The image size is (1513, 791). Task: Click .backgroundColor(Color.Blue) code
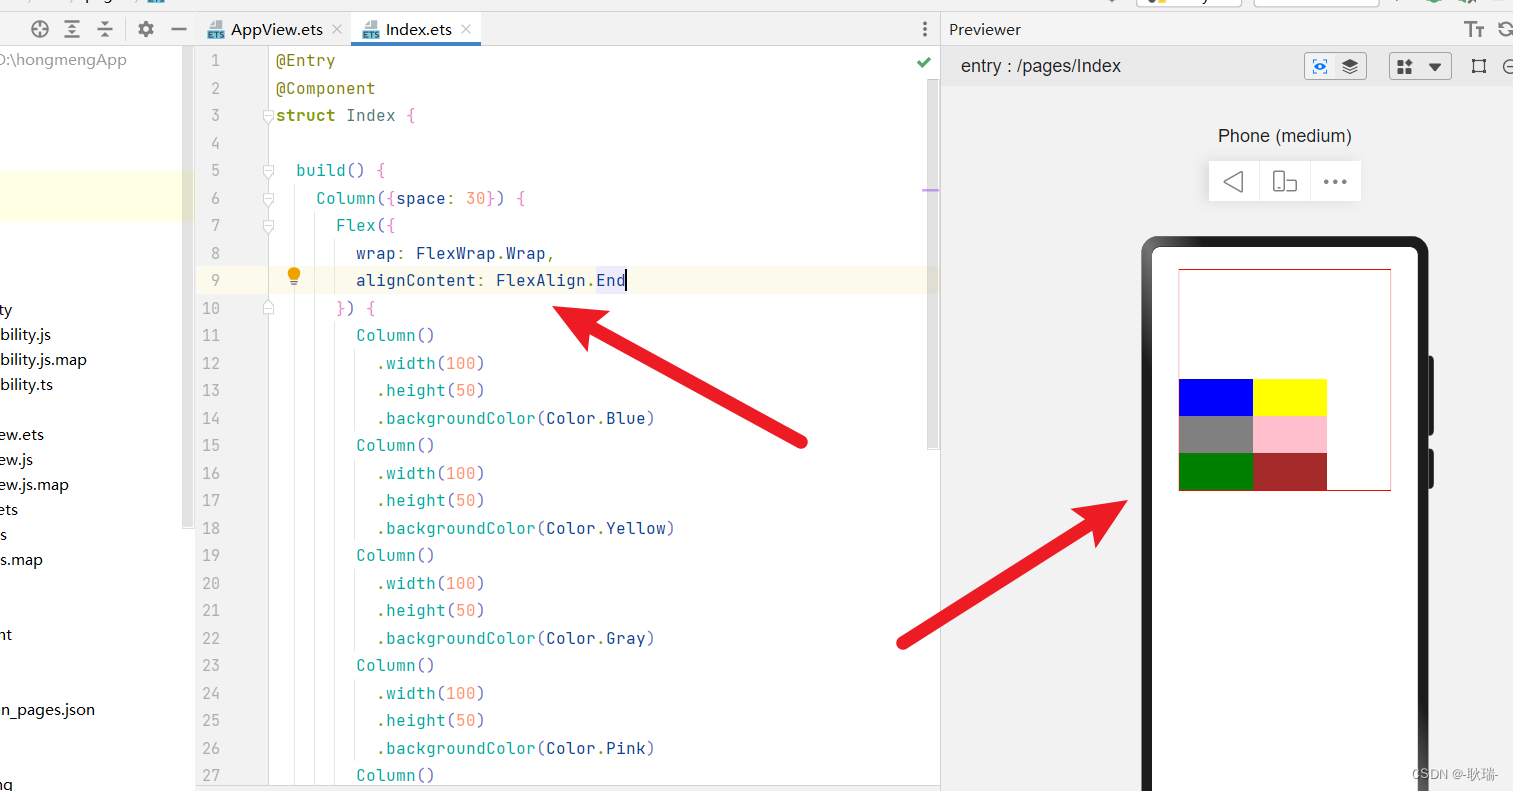[x=516, y=419]
